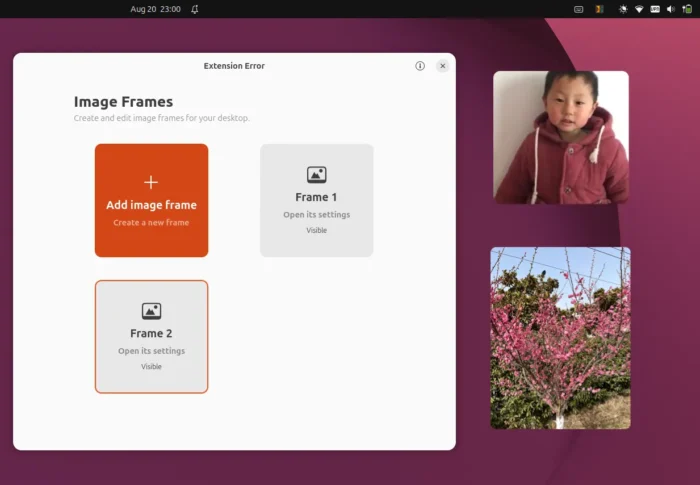Open the info icon in the window header
The image size is (700, 485).
tap(420, 66)
